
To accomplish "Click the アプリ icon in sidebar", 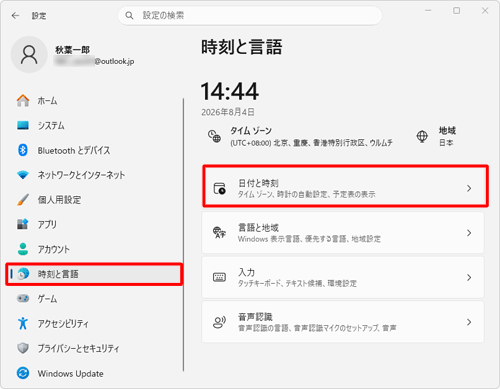I will point(23,224).
